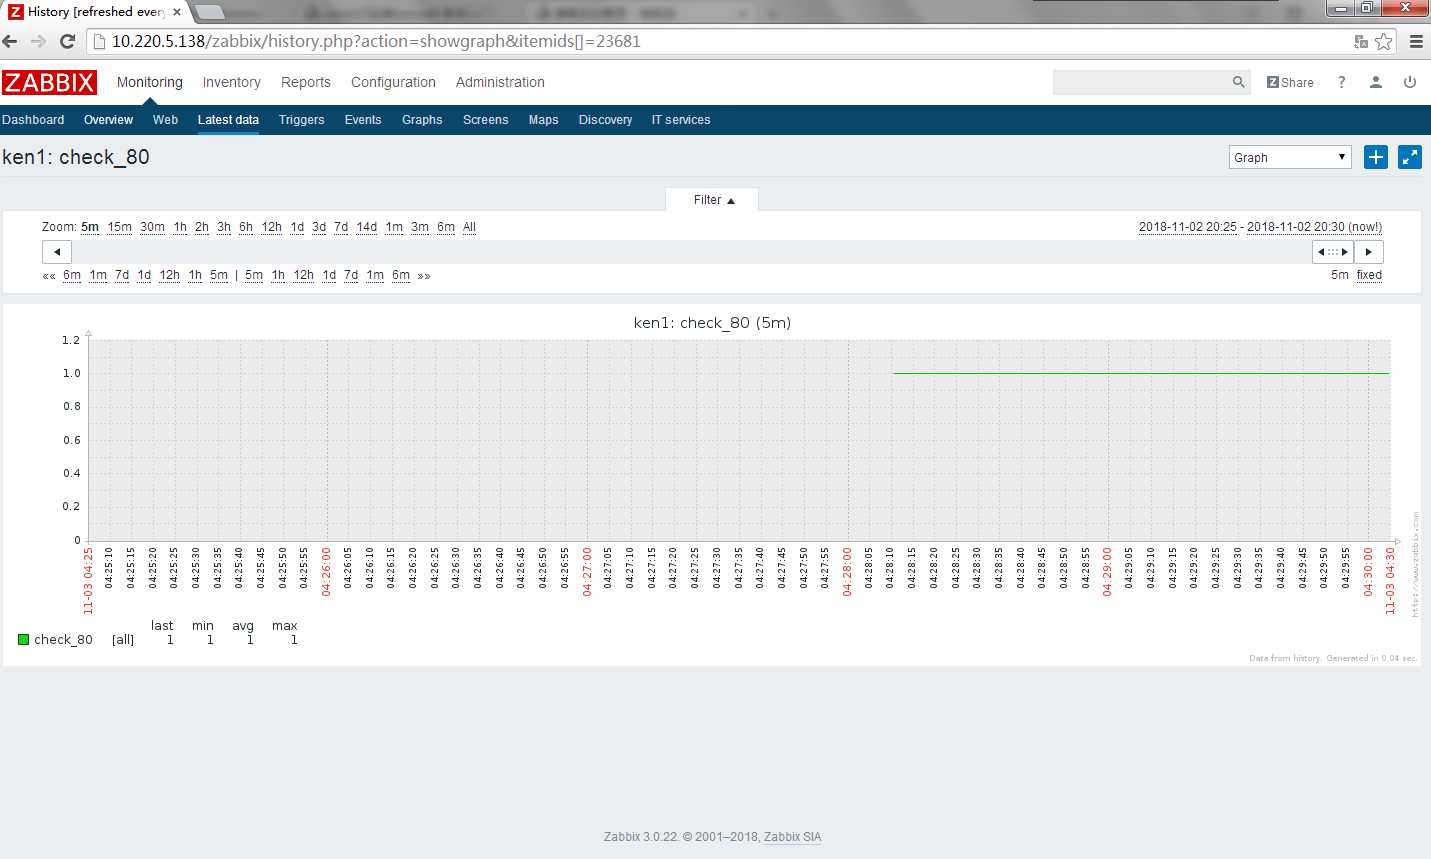Reload the page with refresh icon
Image resolution: width=1431 pixels, height=859 pixels.
67,41
